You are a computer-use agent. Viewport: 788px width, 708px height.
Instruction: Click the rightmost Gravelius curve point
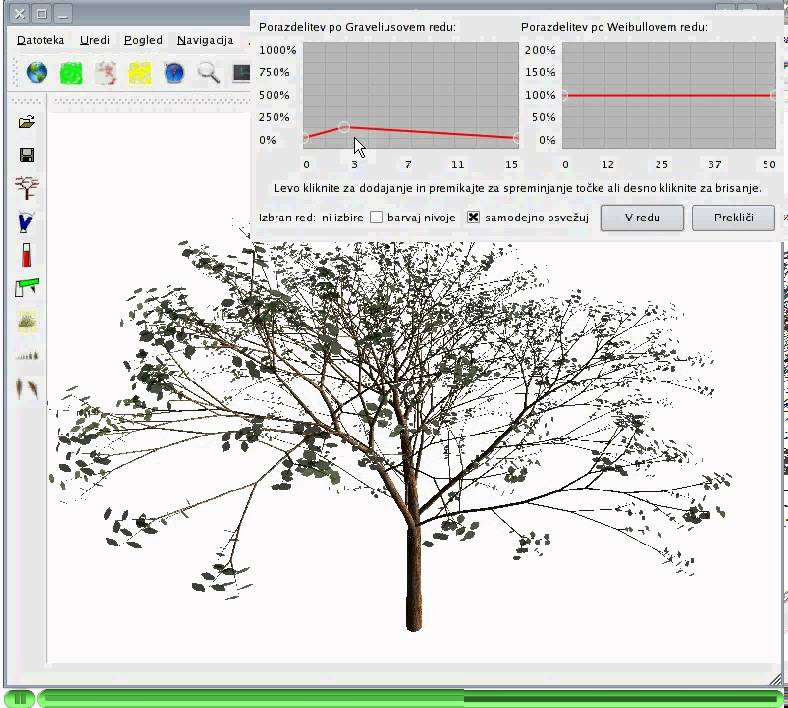[x=516, y=138]
